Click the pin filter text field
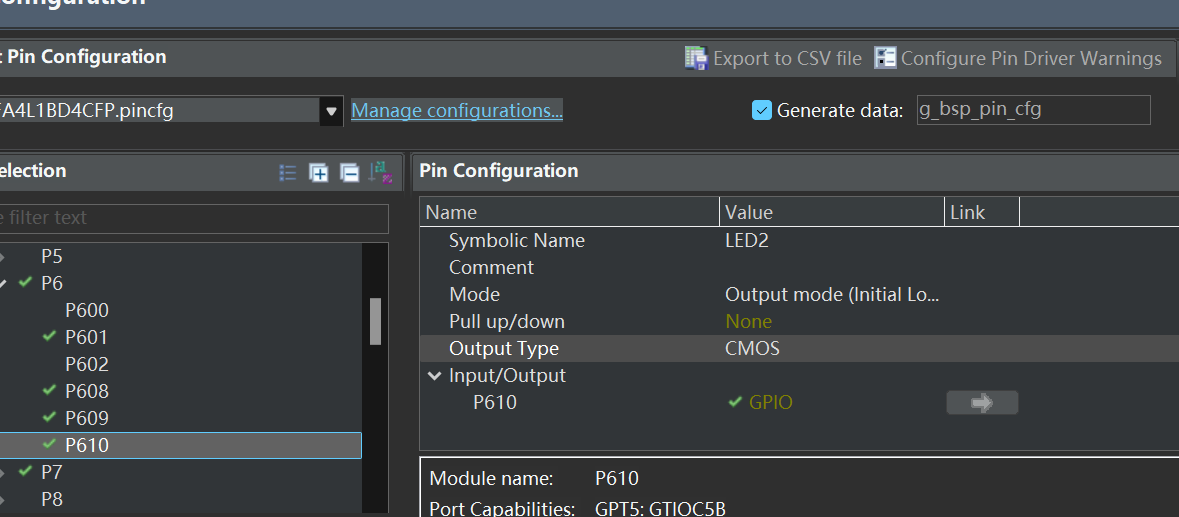 pos(194,218)
